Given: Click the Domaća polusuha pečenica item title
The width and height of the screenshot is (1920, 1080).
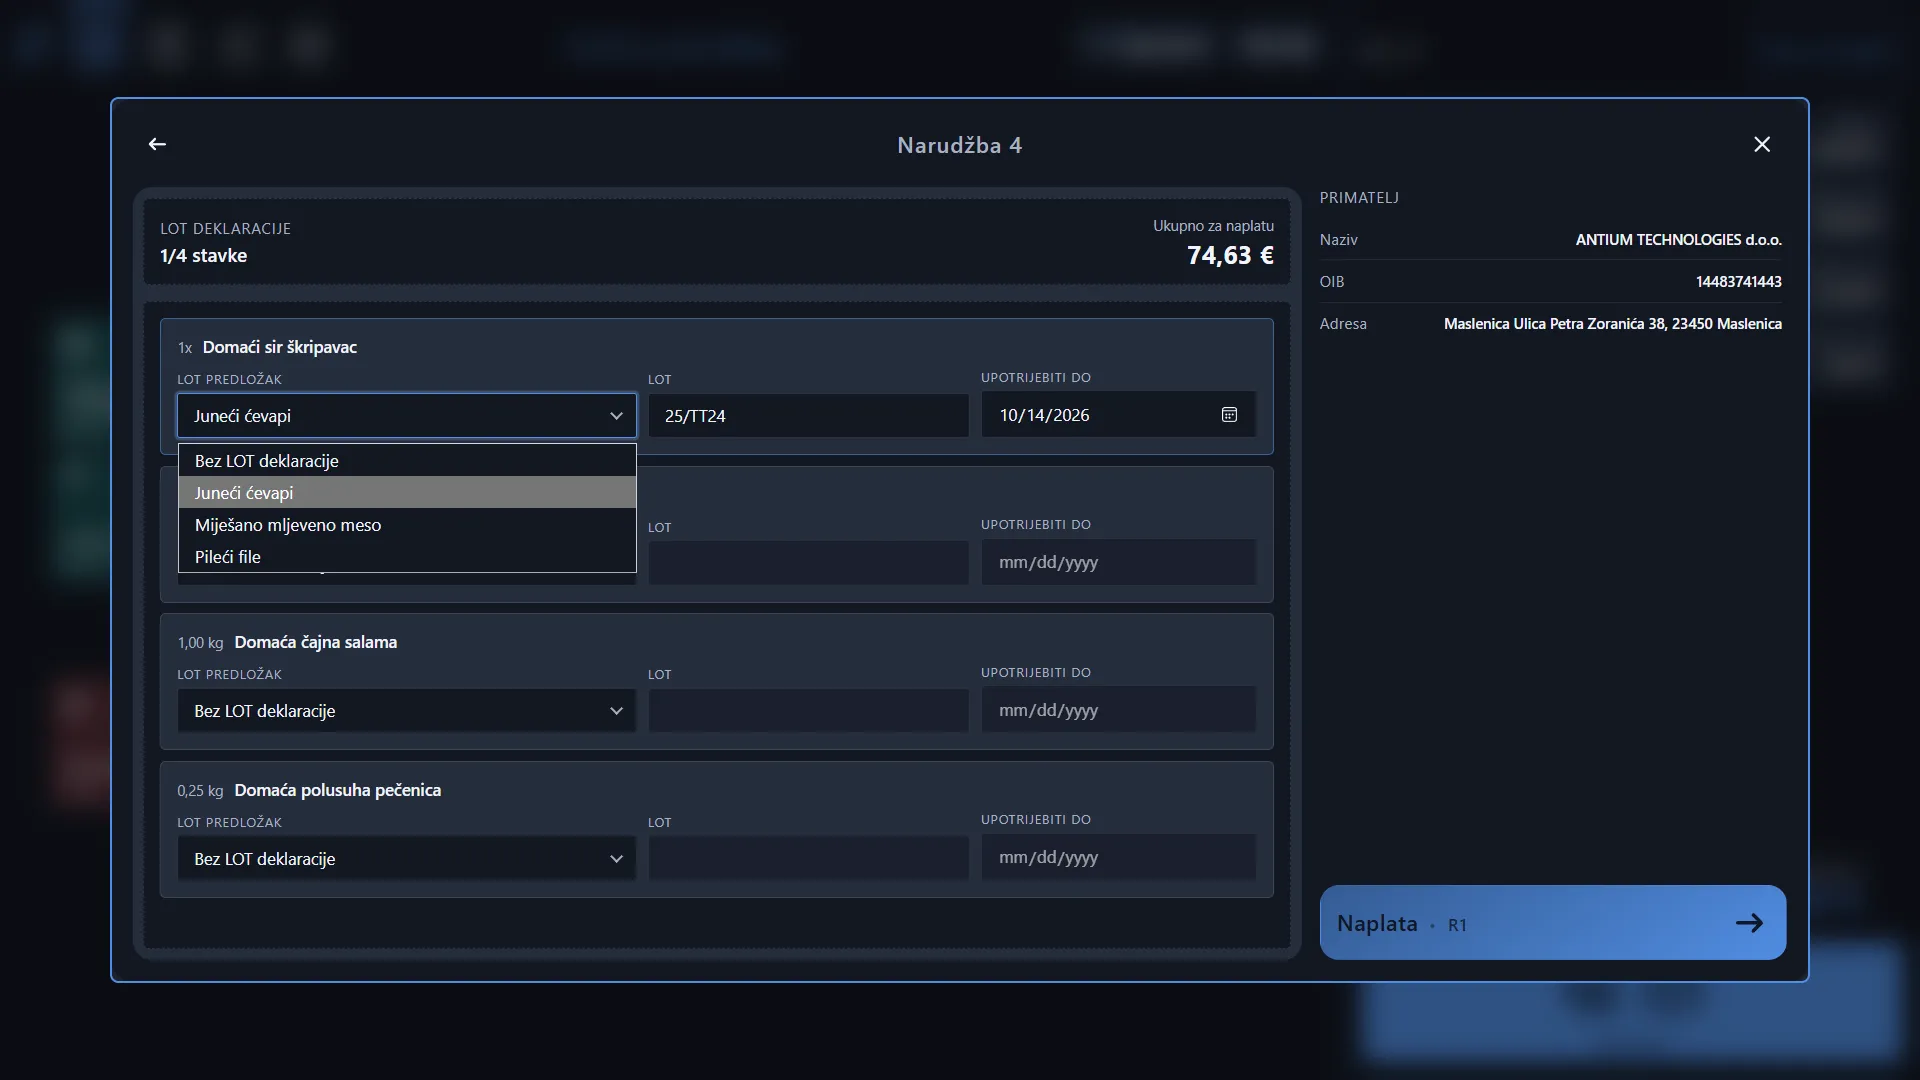Looking at the screenshot, I should (x=337, y=790).
